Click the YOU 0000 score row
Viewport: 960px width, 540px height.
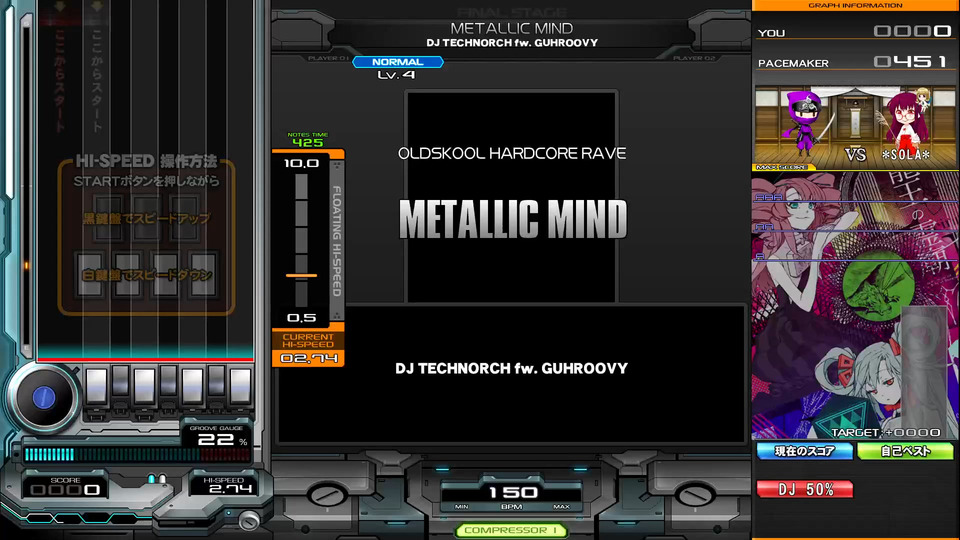[854, 31]
